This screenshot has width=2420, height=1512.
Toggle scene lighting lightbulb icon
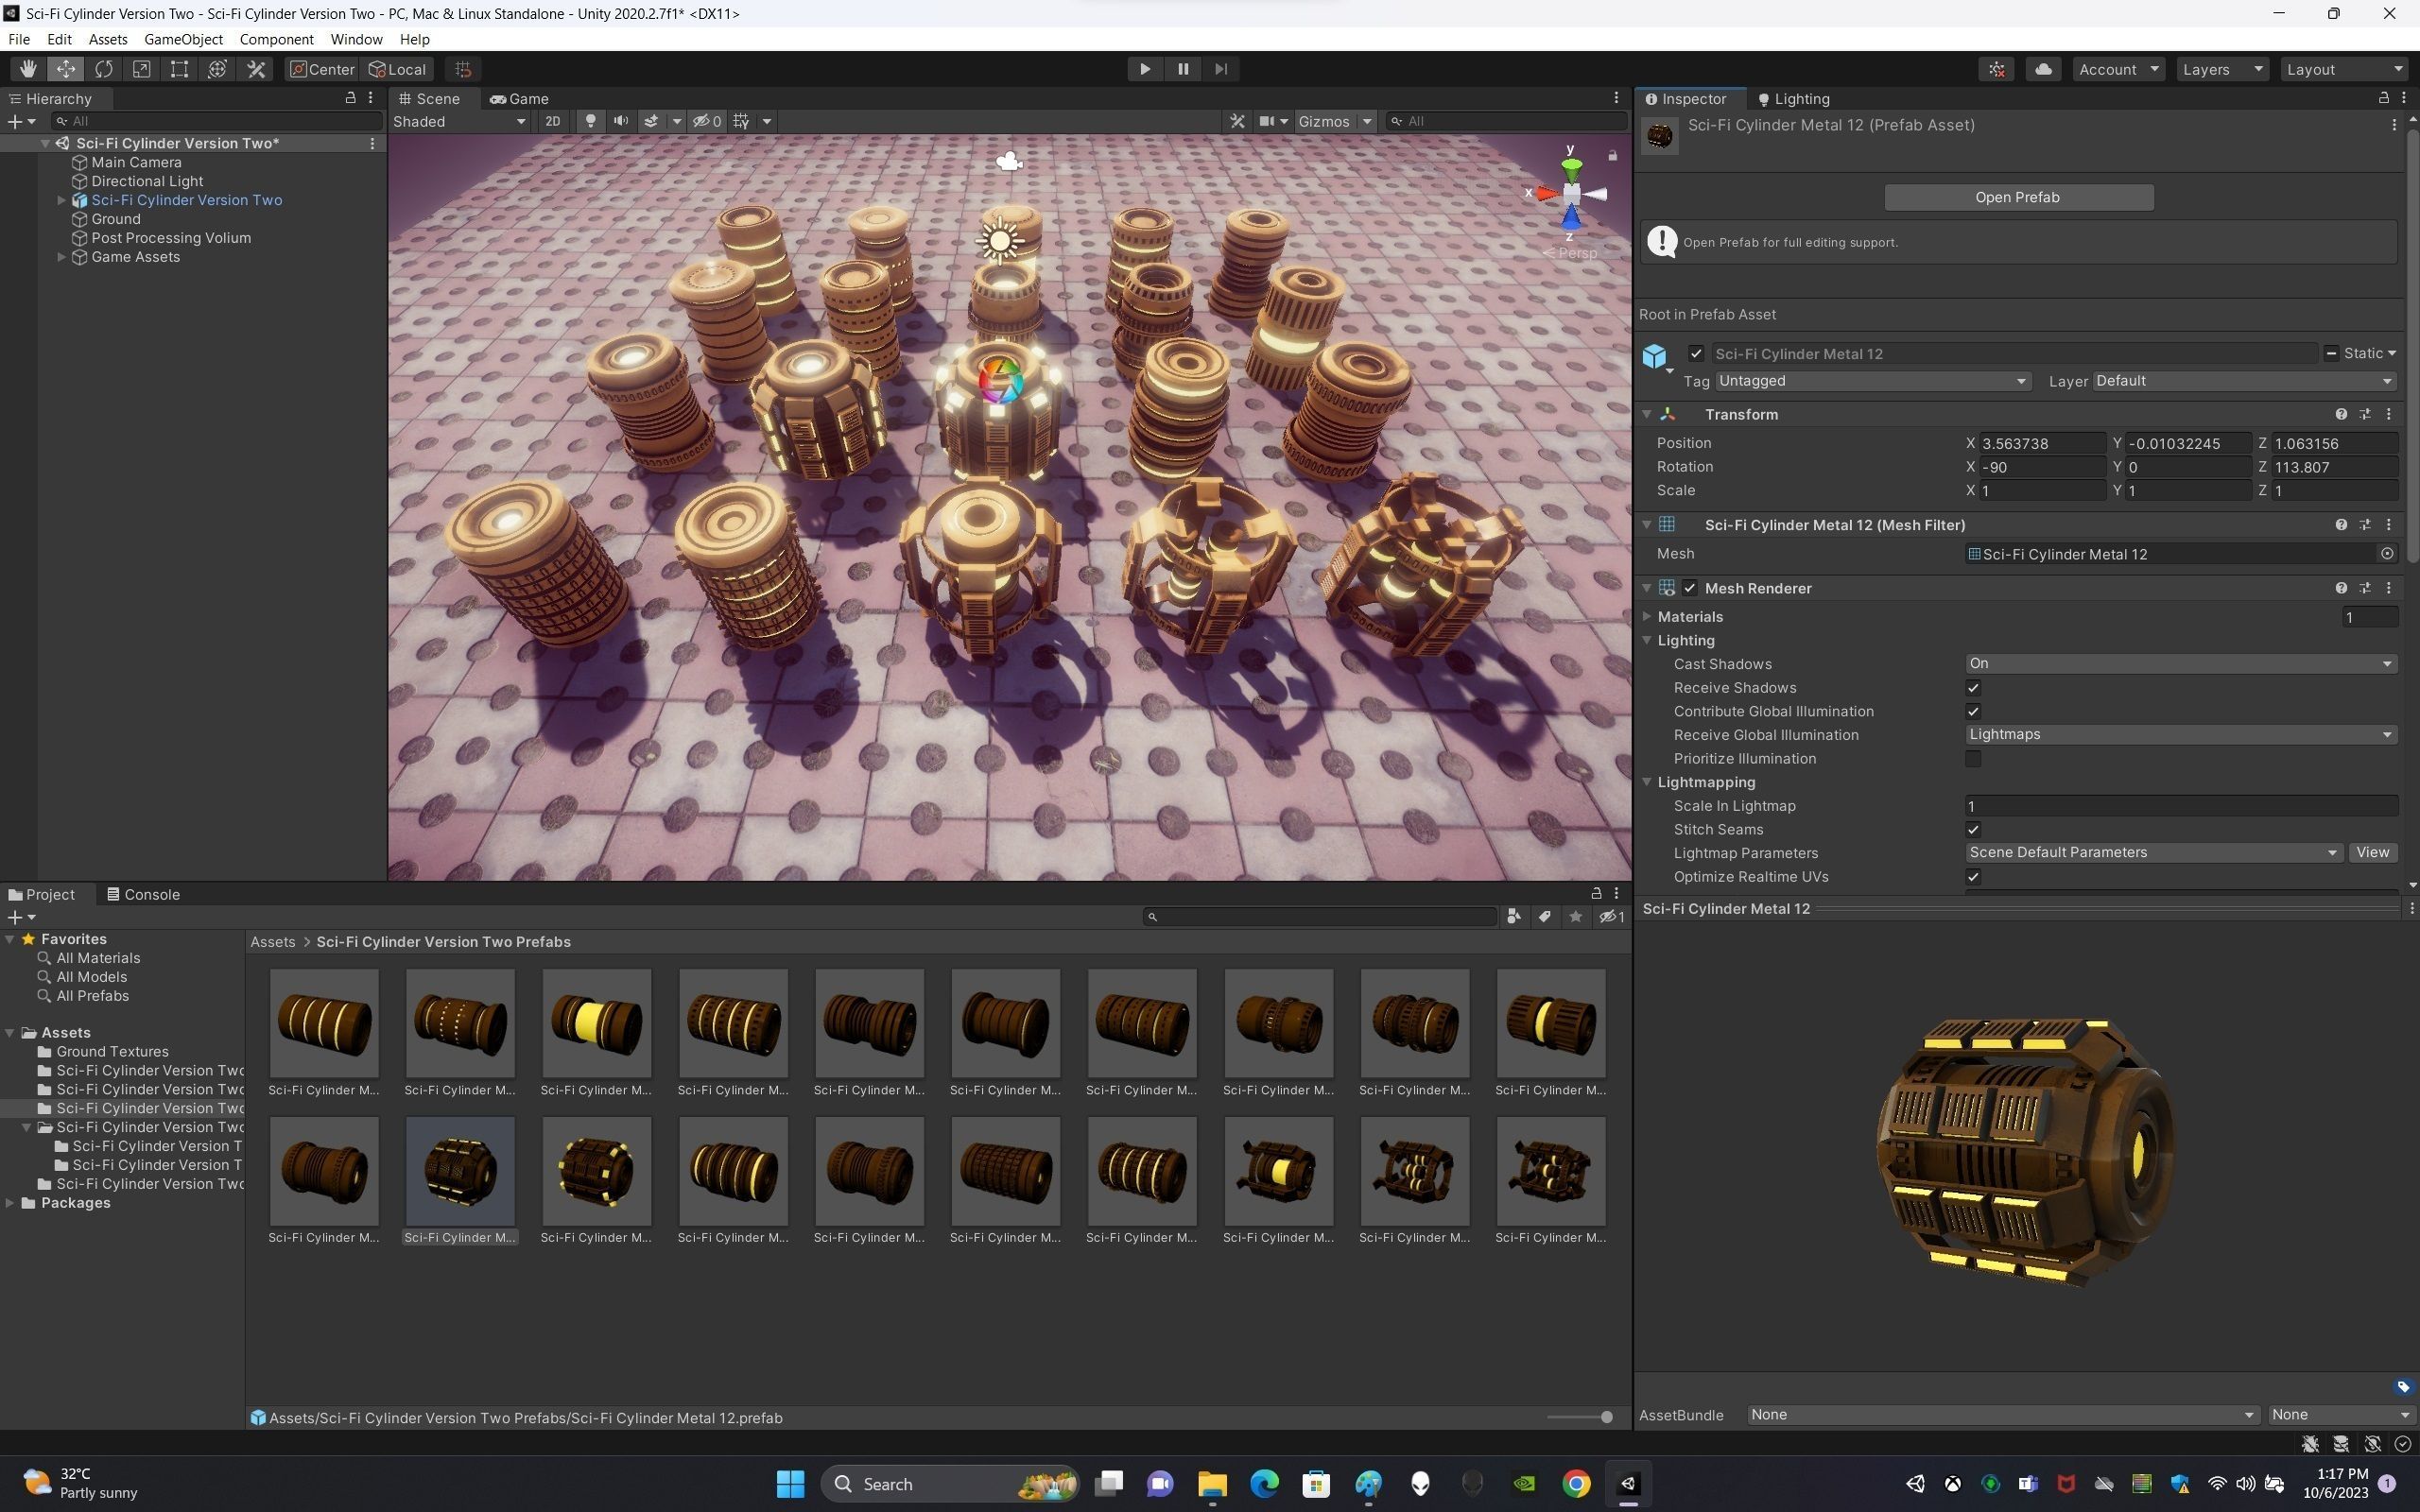tap(590, 121)
